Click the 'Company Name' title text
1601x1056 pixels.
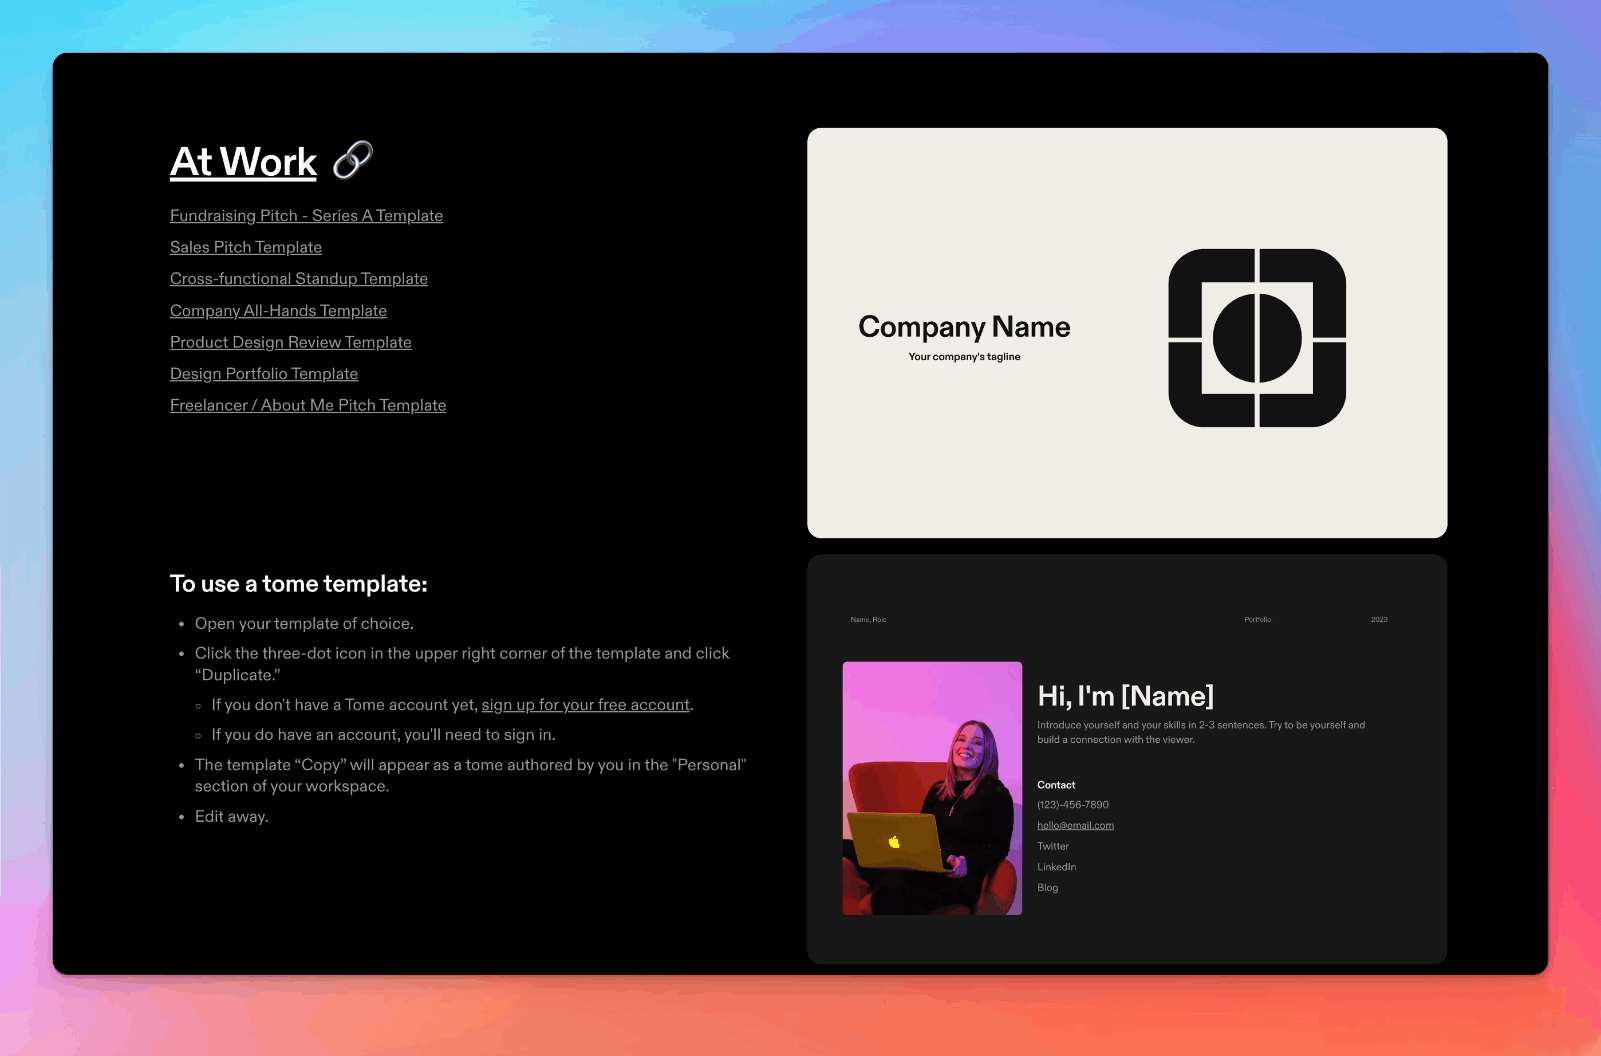tap(964, 327)
